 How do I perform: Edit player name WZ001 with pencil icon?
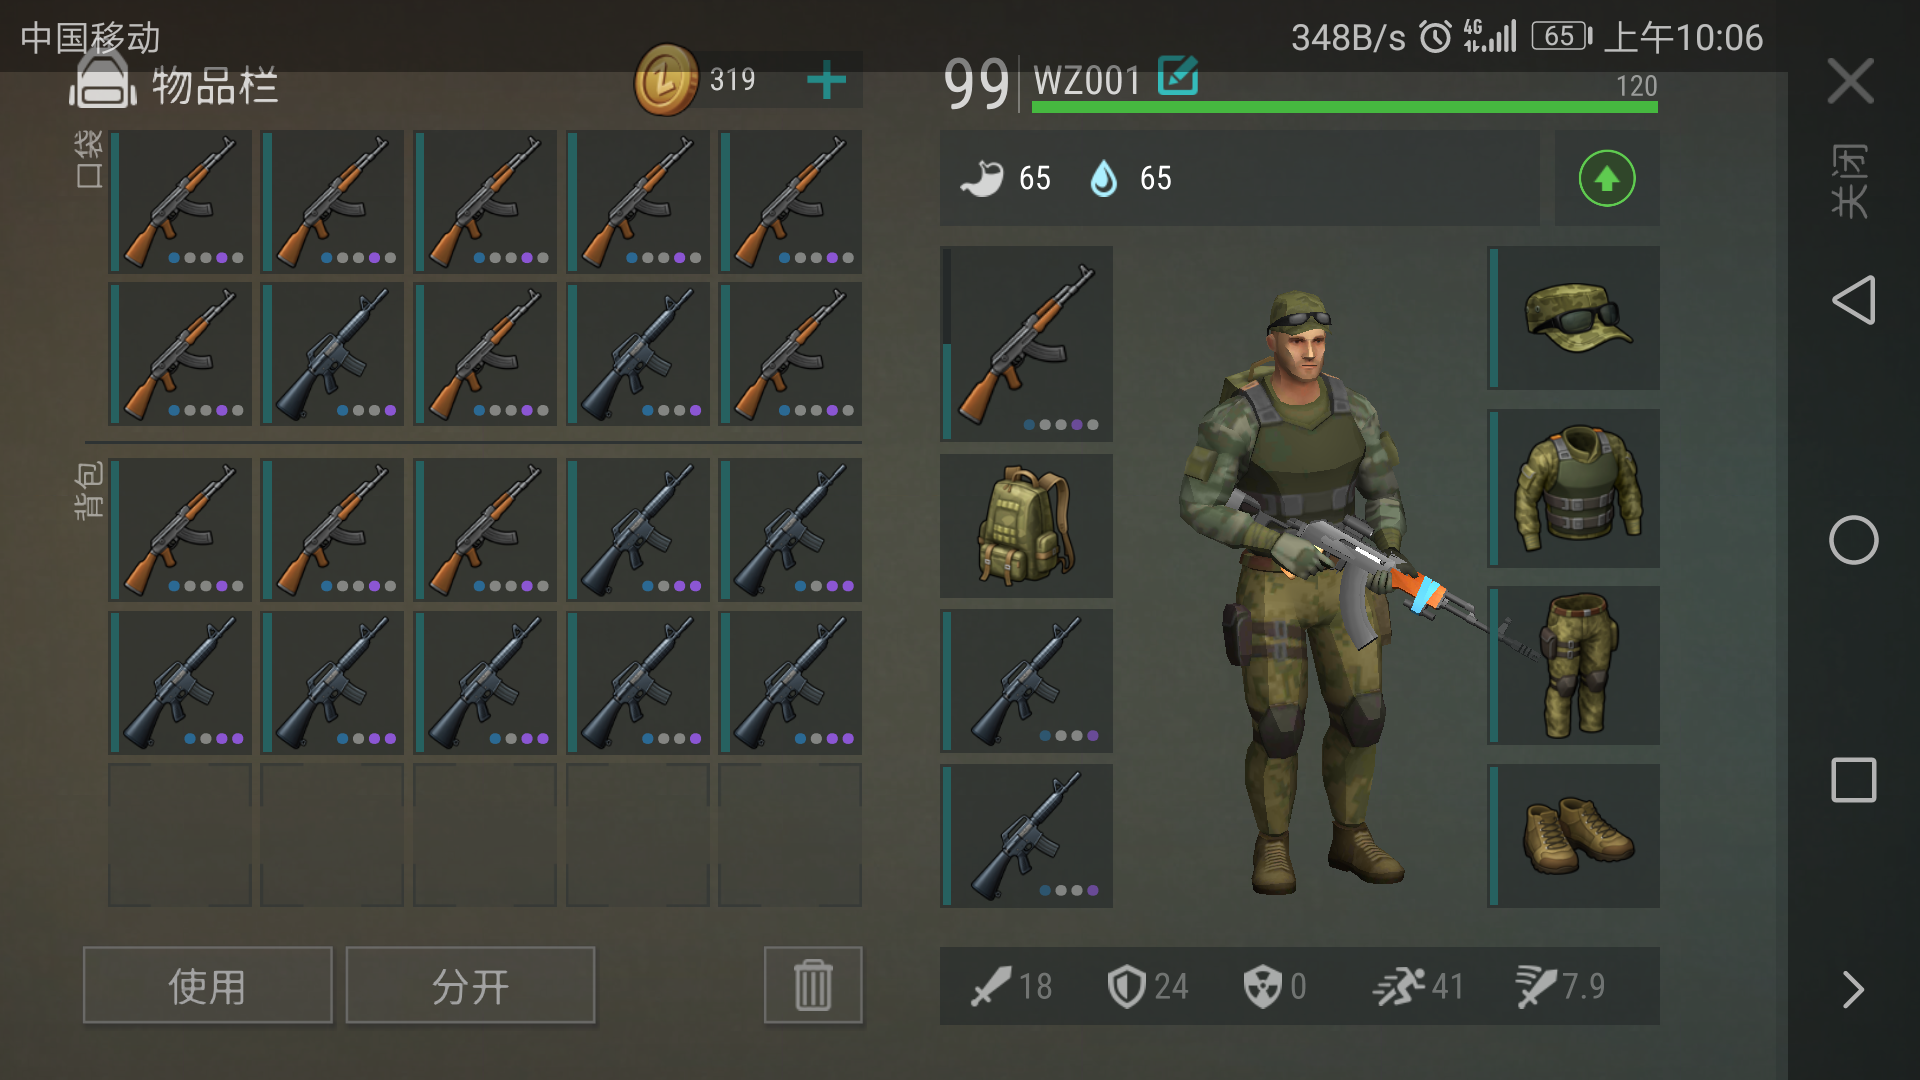pos(1178,76)
